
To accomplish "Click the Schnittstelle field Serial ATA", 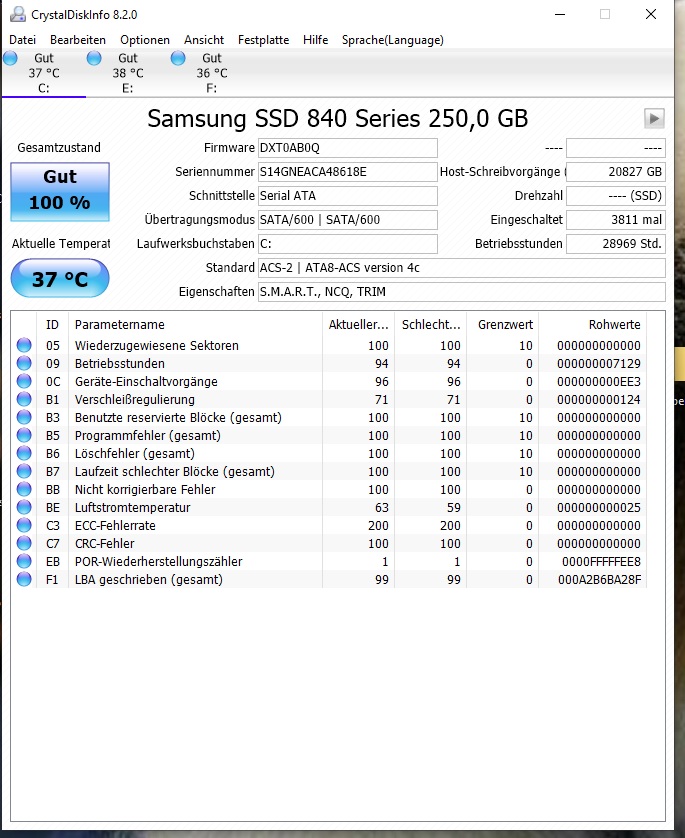I will pos(348,196).
